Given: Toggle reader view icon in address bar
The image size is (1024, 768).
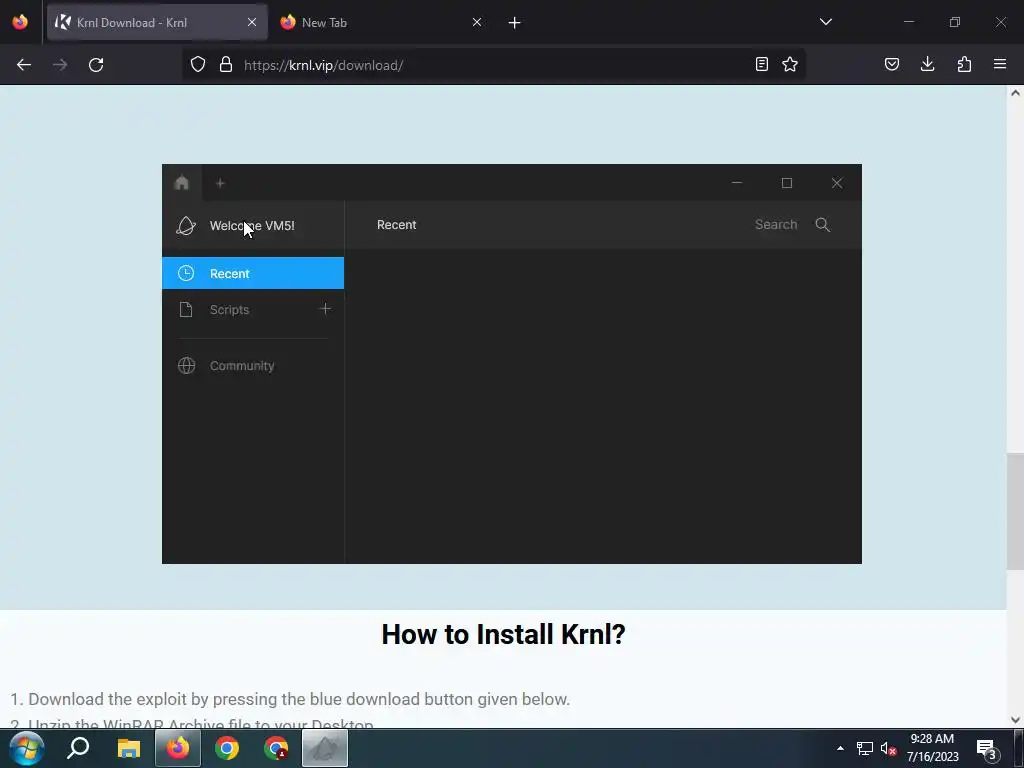Looking at the screenshot, I should tap(761, 65).
